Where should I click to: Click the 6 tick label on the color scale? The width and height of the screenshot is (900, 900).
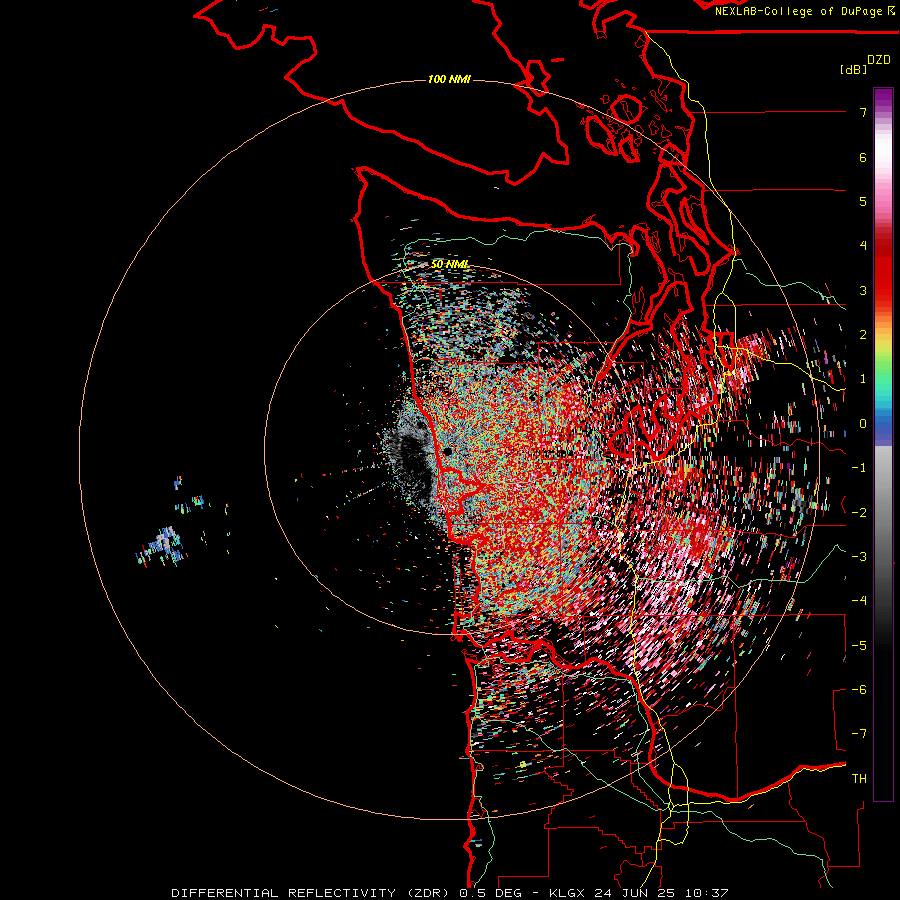pos(863,157)
